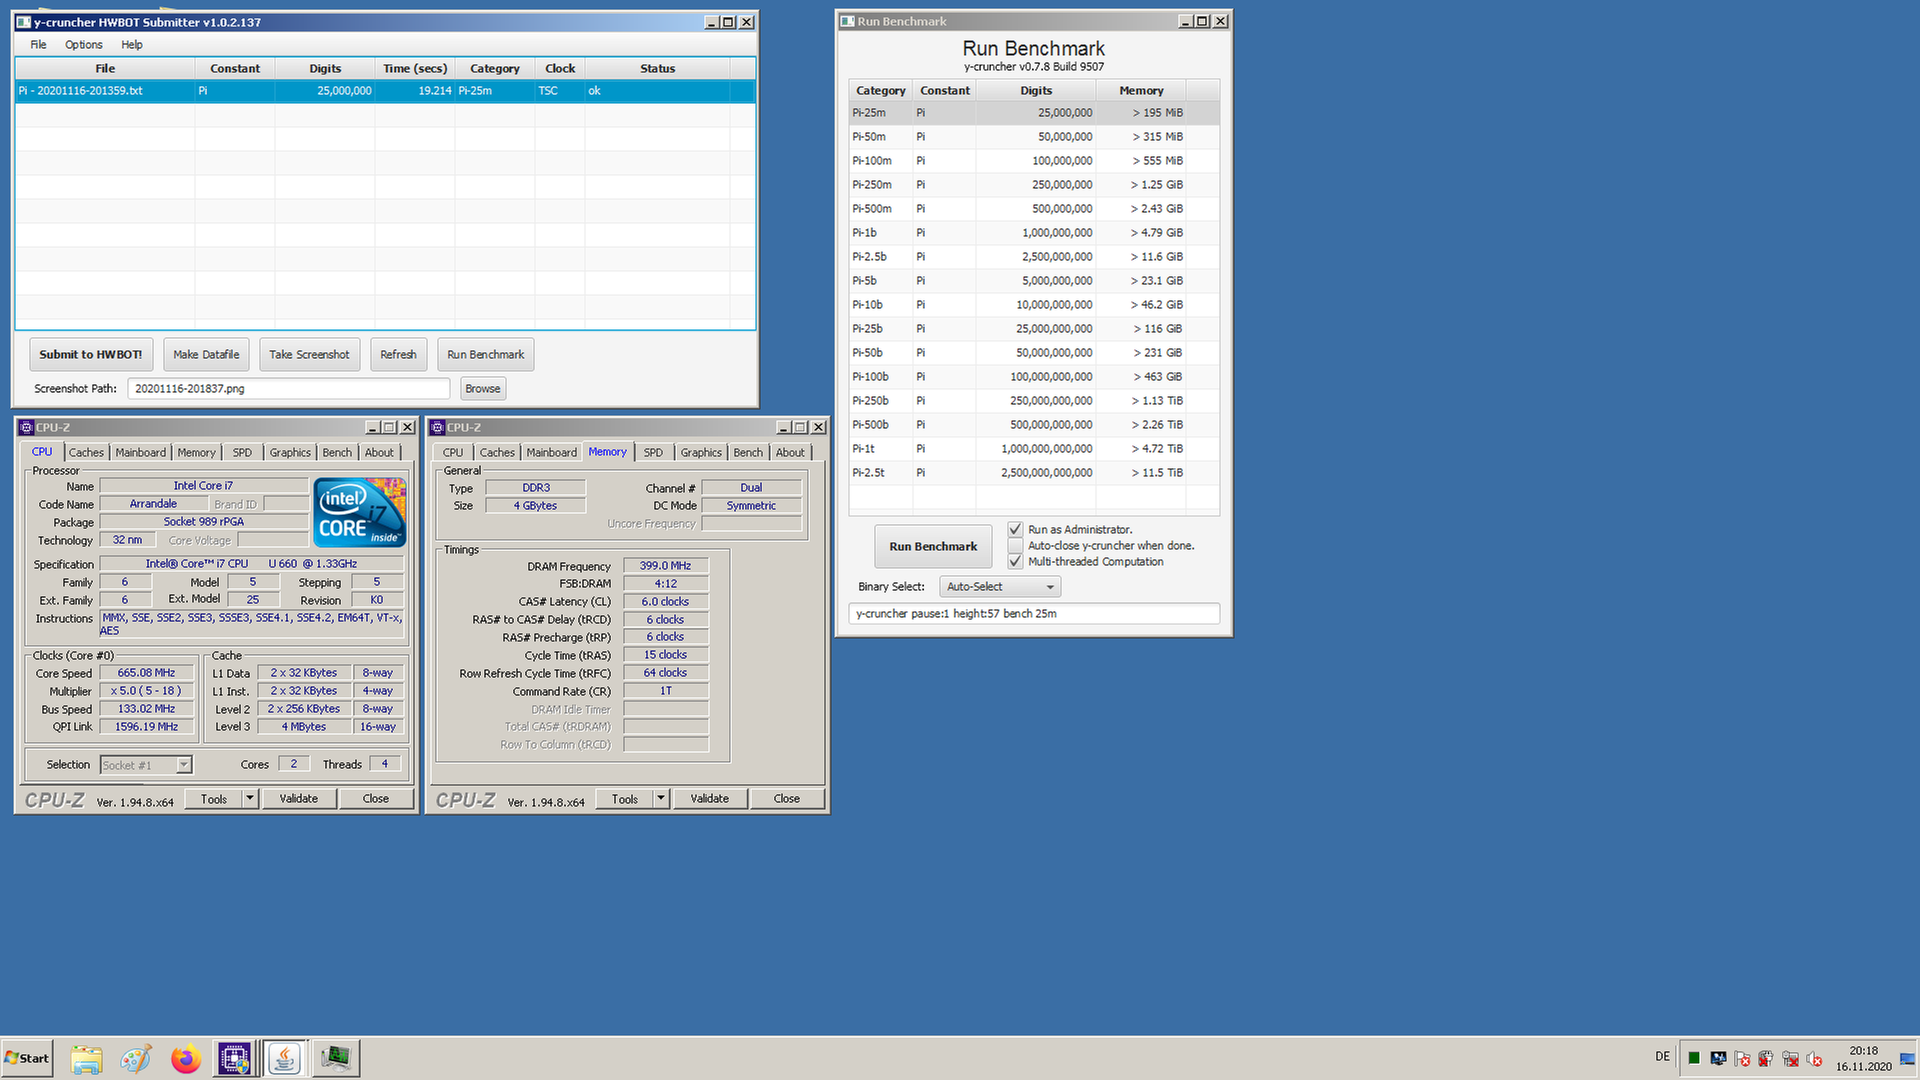Click the green square tray icon

(1694, 1058)
